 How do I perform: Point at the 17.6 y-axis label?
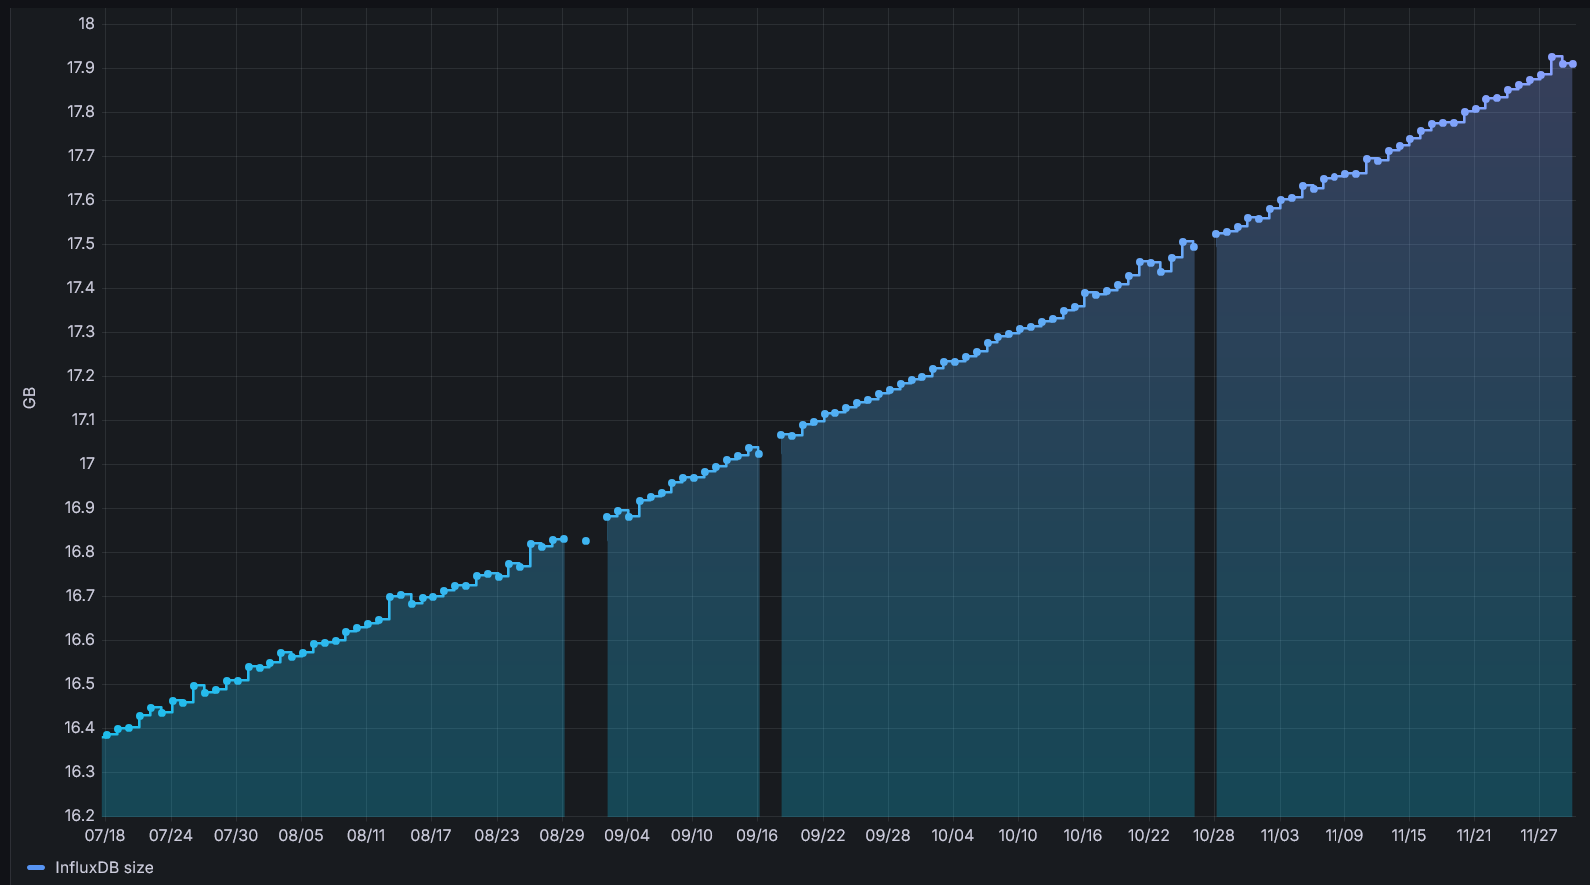tap(81, 200)
